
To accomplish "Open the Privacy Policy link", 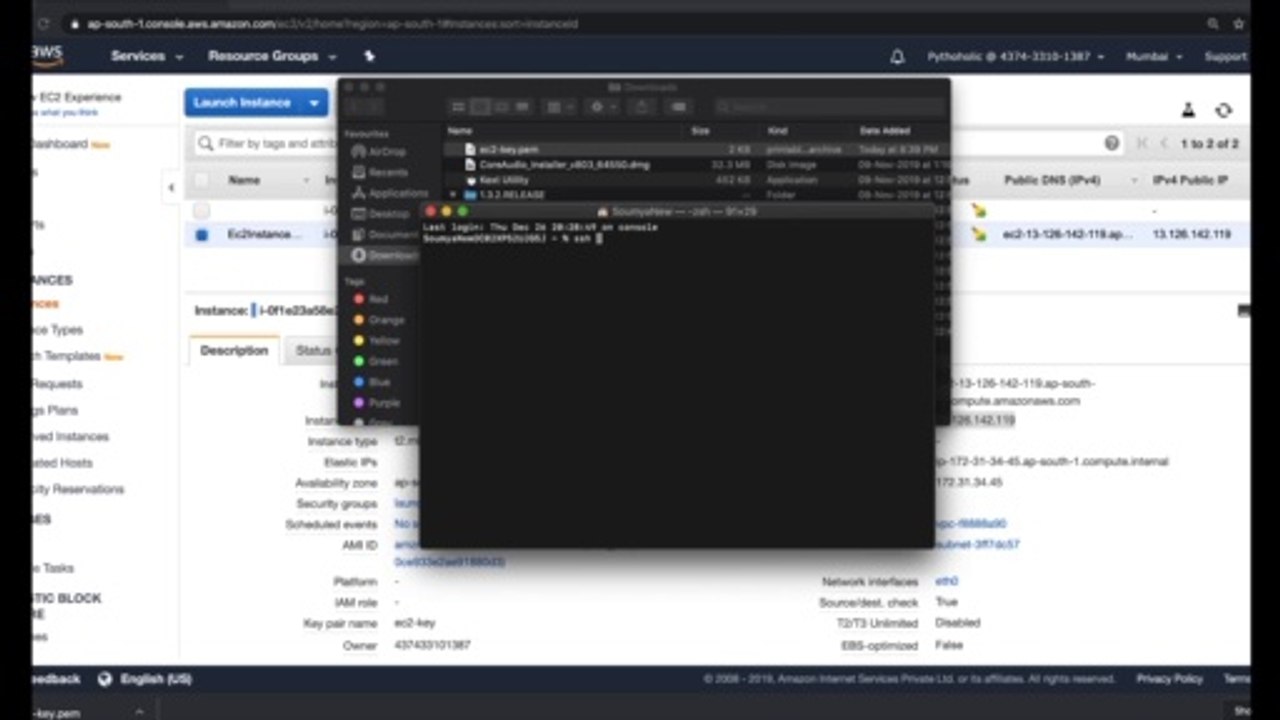I will pos(1169,679).
